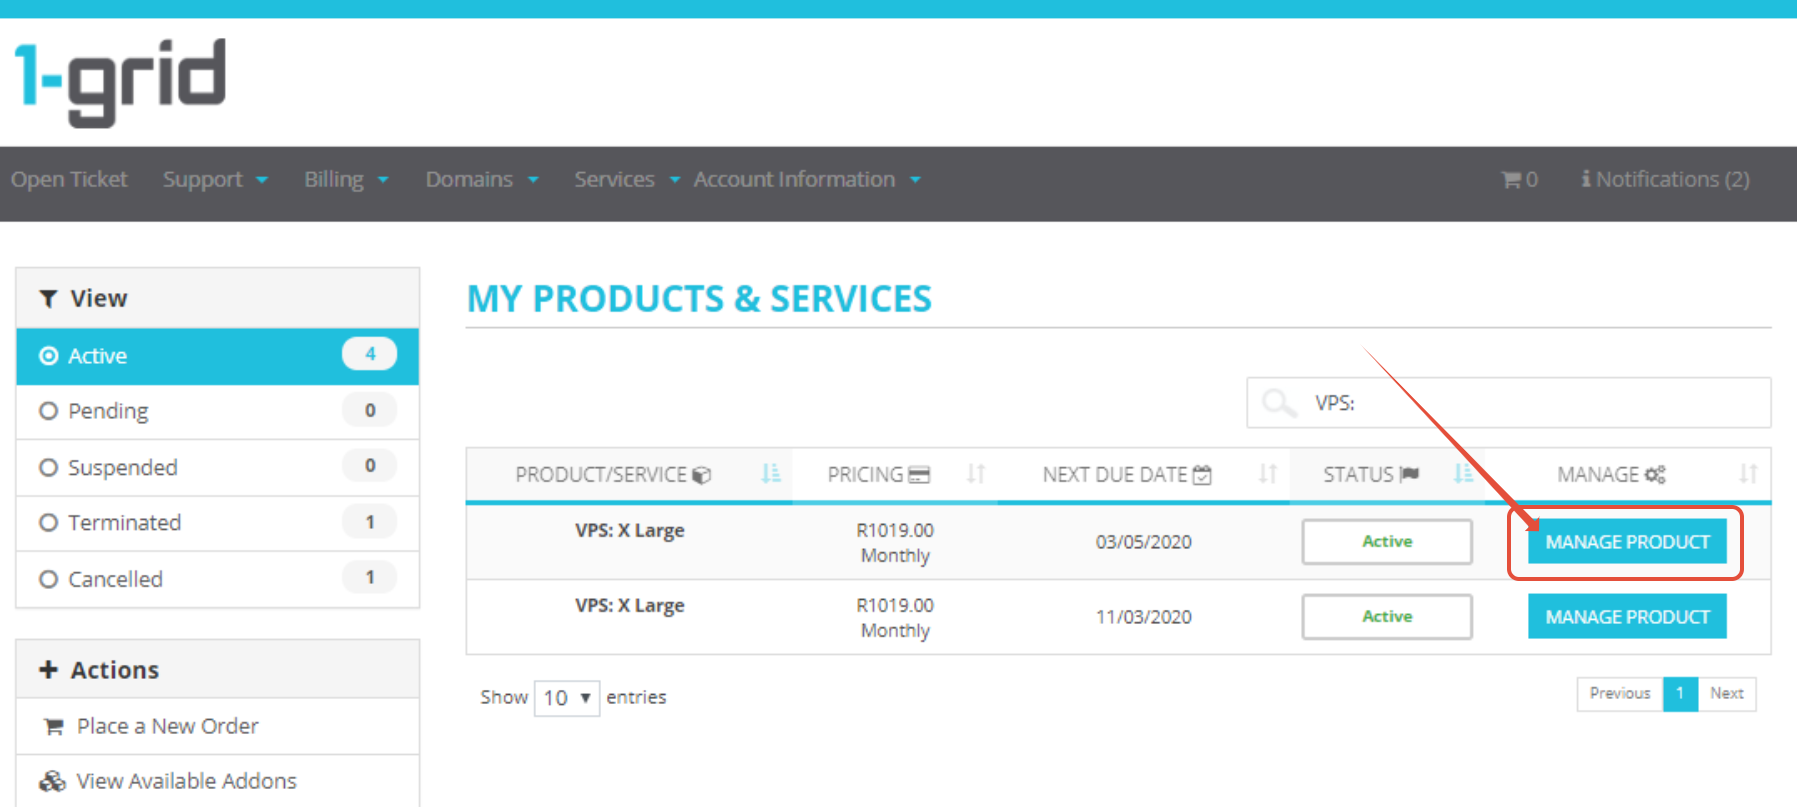Open Notifications (2) in the navbar
The image size is (1797, 807).
click(x=1665, y=180)
